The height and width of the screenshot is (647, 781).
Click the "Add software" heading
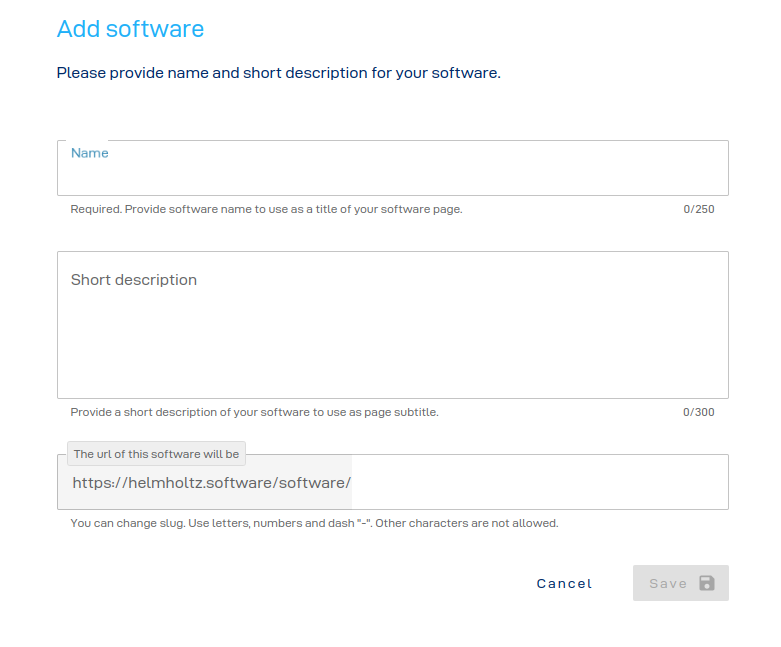click(130, 29)
